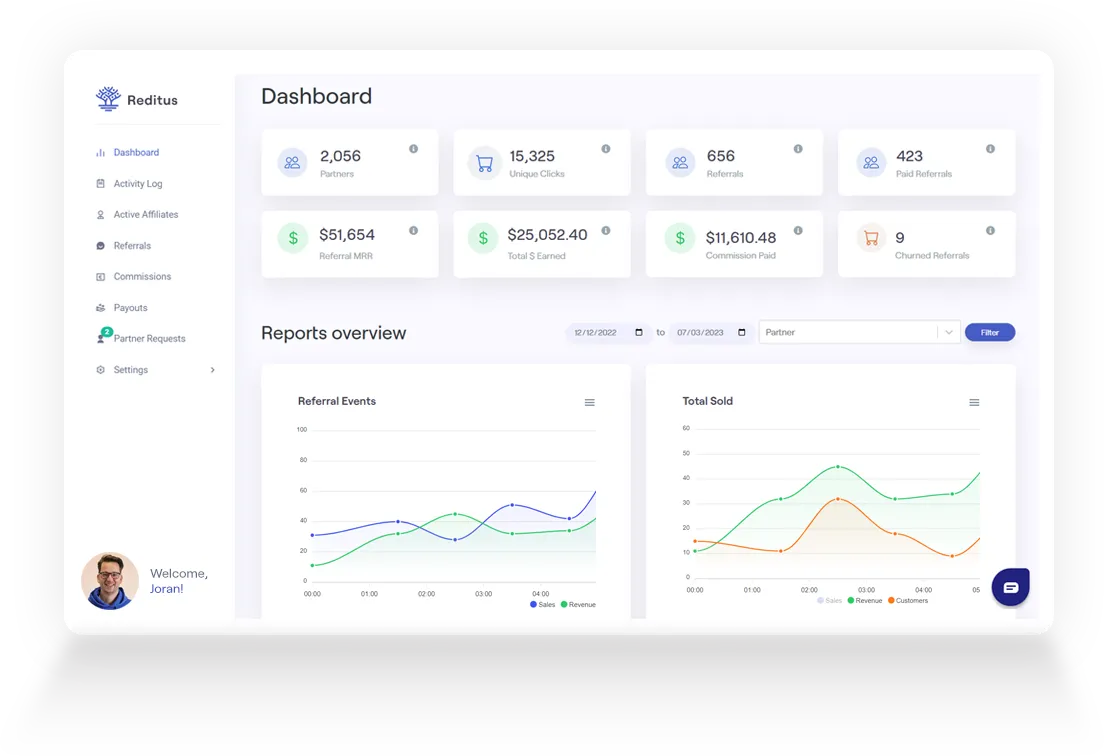
Task: Expand Settings submenu chevron
Action: 213,370
